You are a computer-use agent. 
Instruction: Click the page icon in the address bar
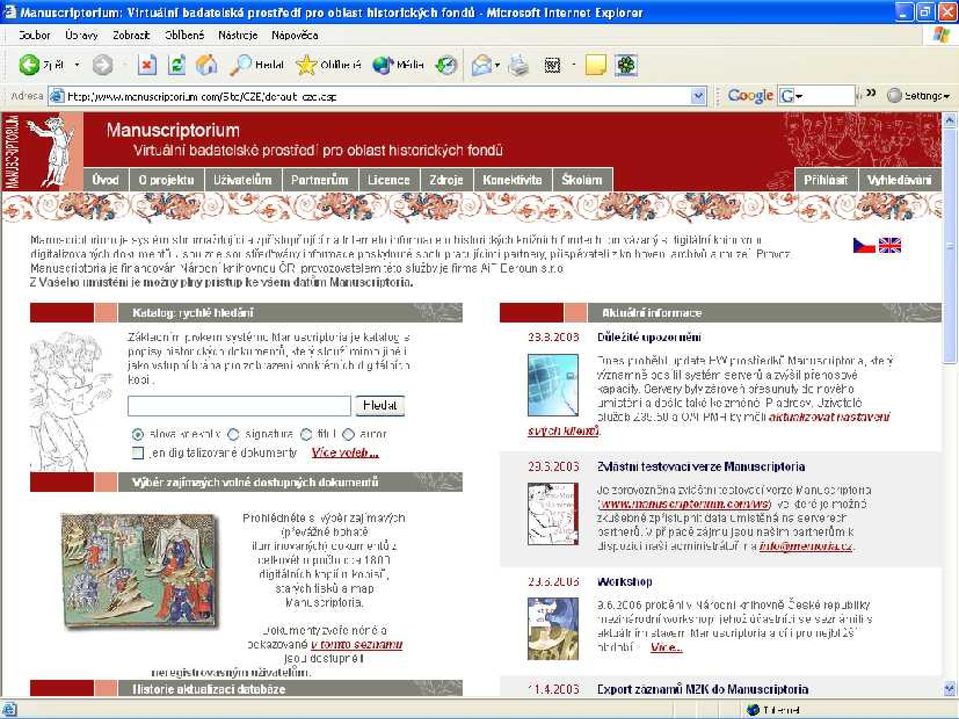click(x=57, y=97)
